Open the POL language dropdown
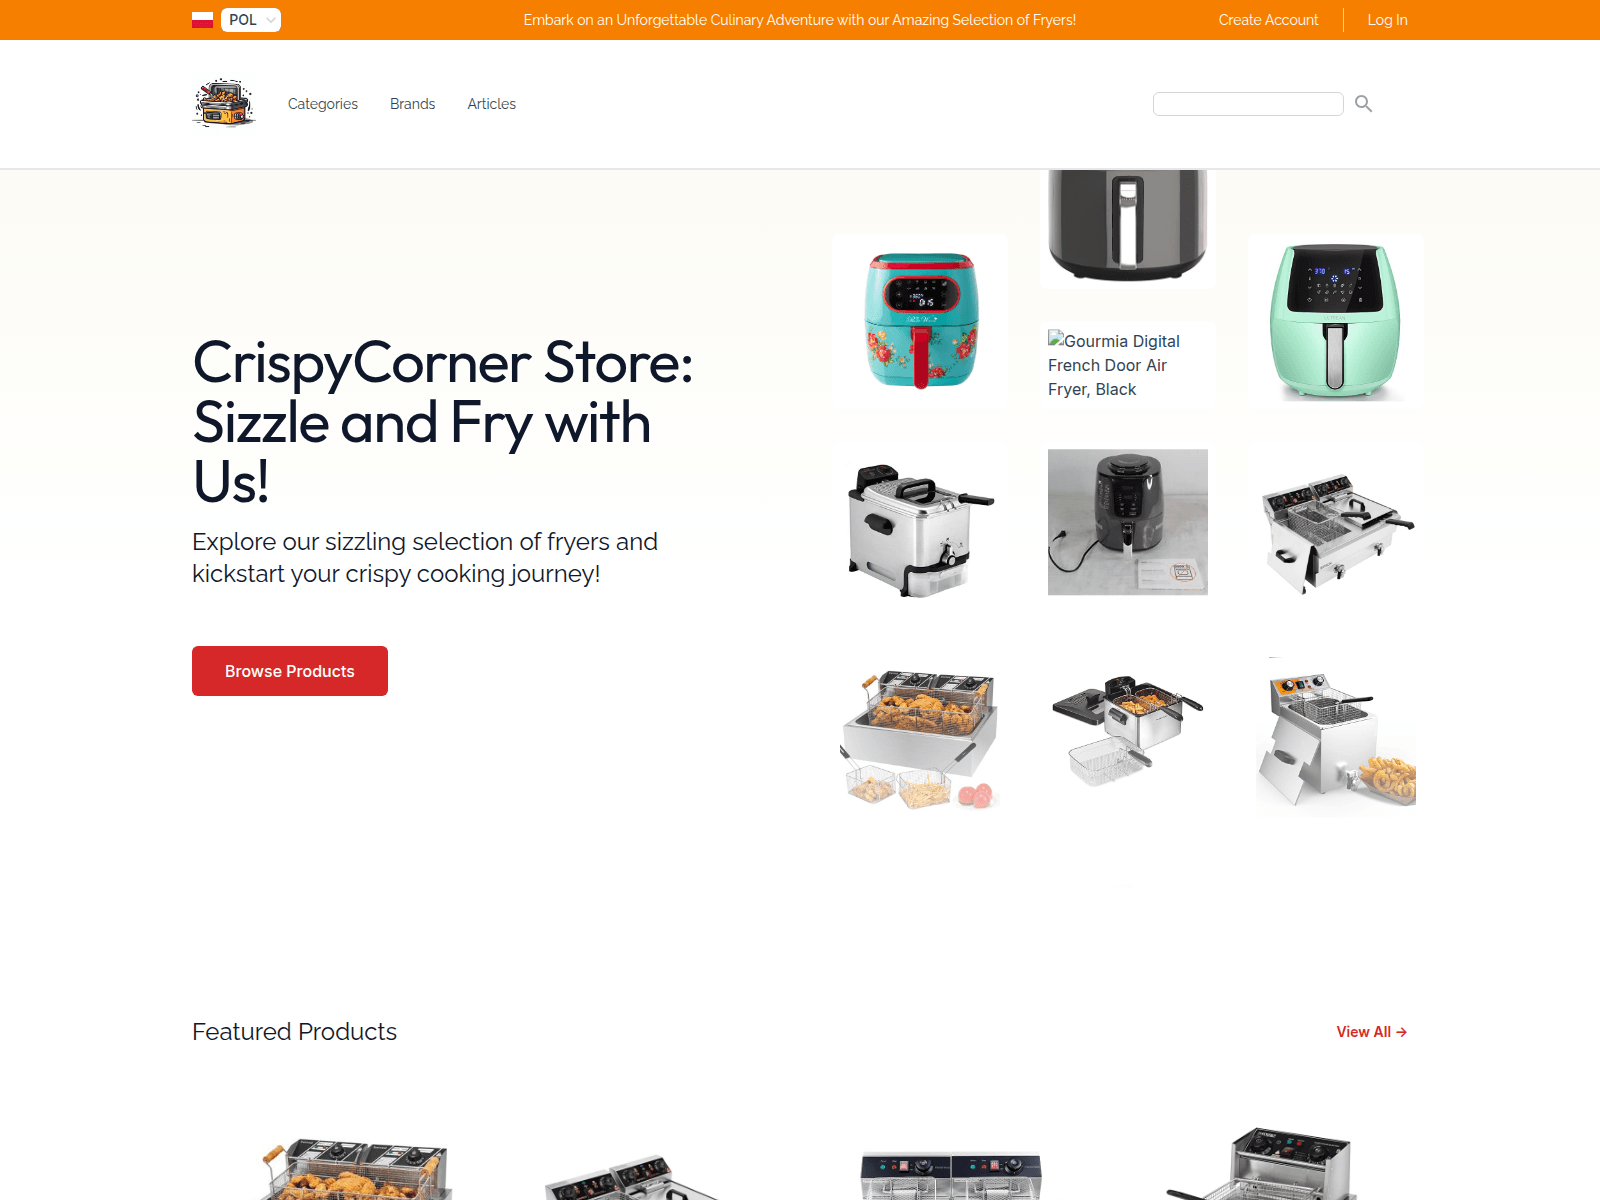The width and height of the screenshot is (1600, 1200). [251, 20]
